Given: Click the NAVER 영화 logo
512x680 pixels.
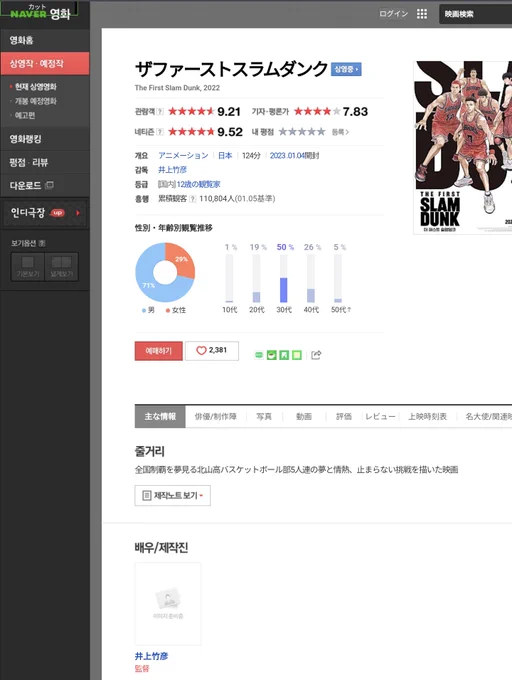Looking at the screenshot, I should pos(39,13).
